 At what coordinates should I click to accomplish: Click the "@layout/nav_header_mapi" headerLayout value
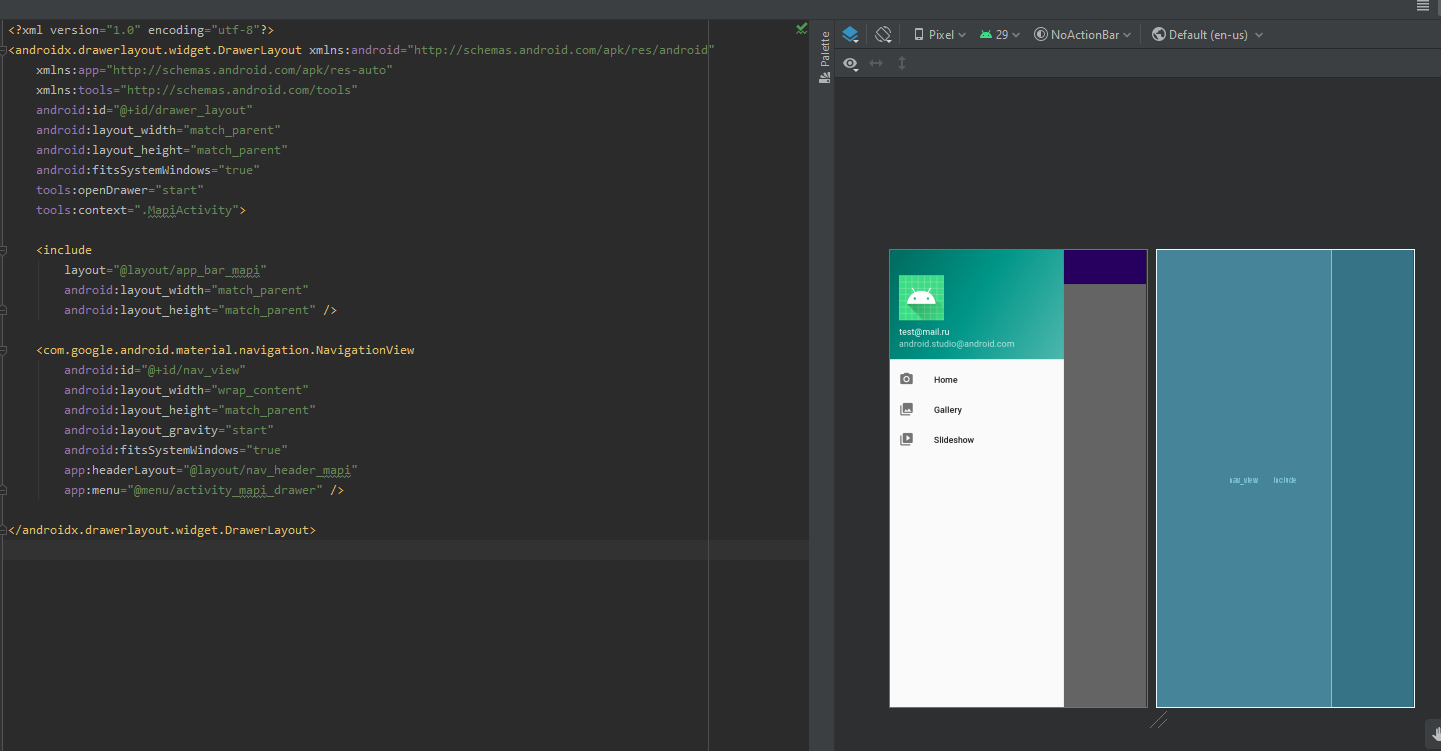click(x=270, y=470)
